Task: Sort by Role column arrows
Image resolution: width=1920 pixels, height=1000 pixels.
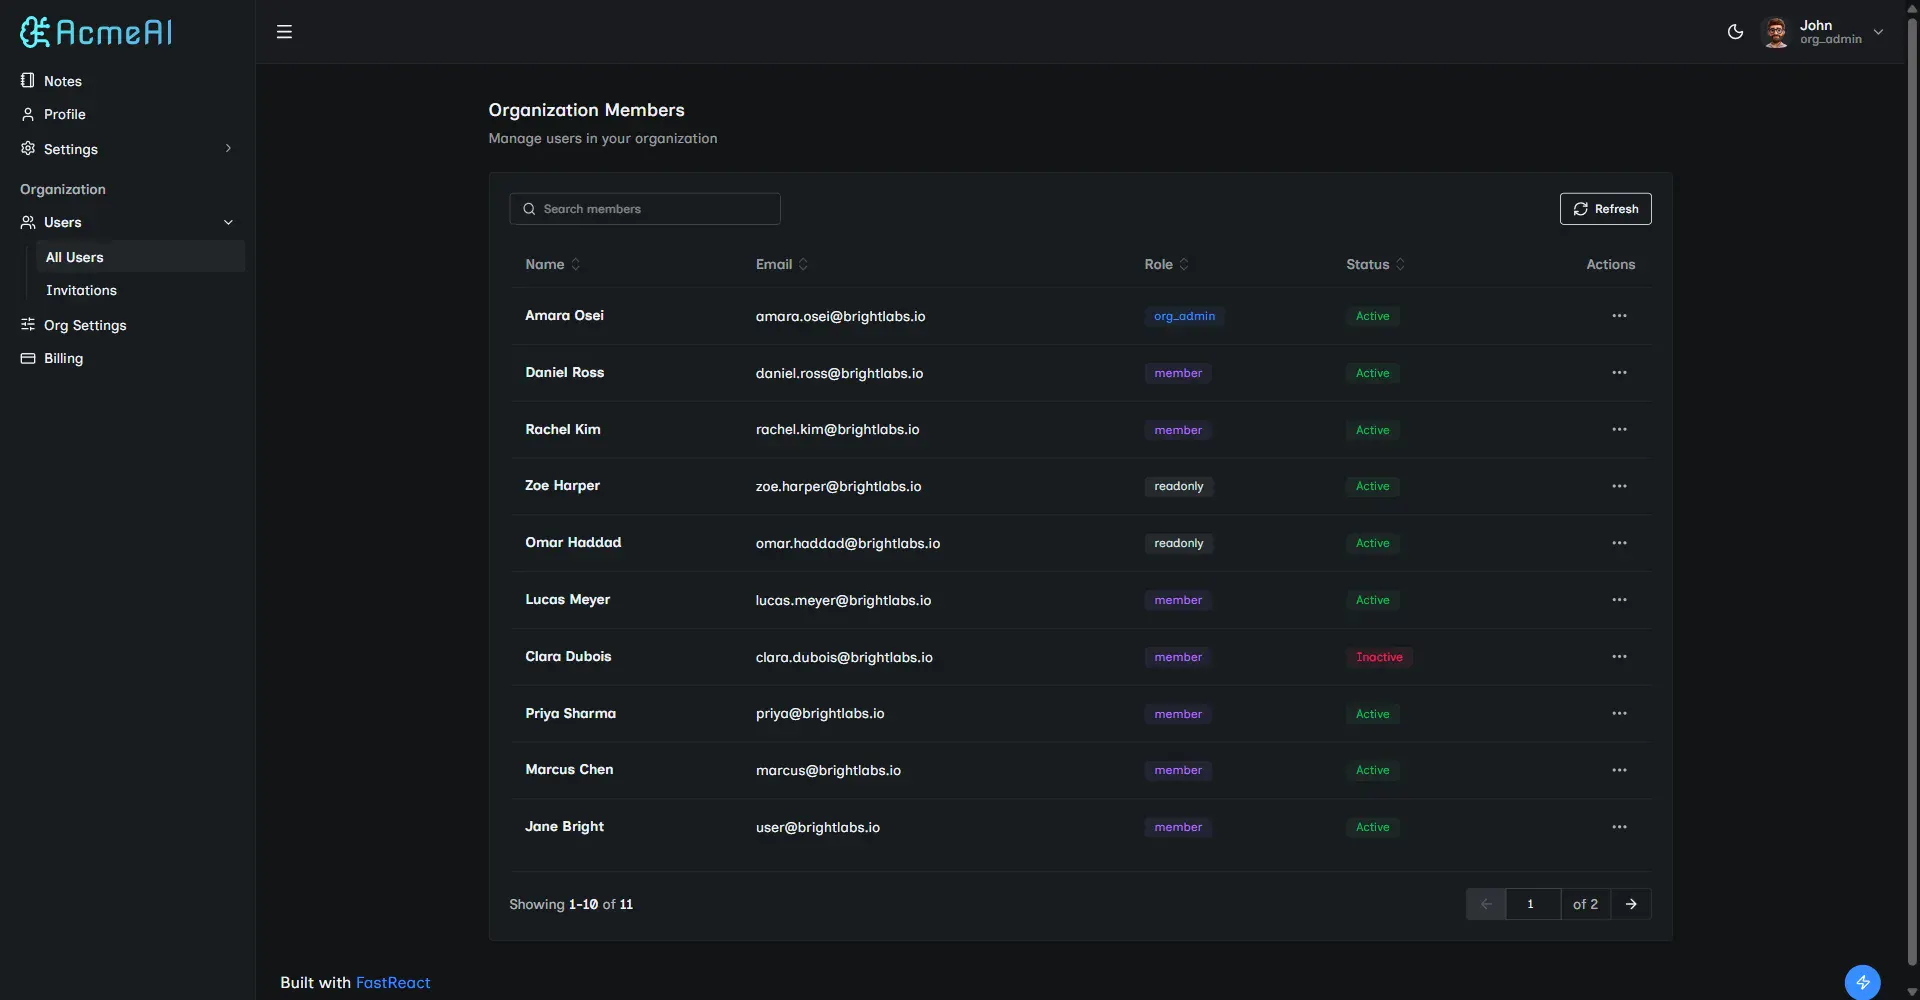Action: 1184,264
